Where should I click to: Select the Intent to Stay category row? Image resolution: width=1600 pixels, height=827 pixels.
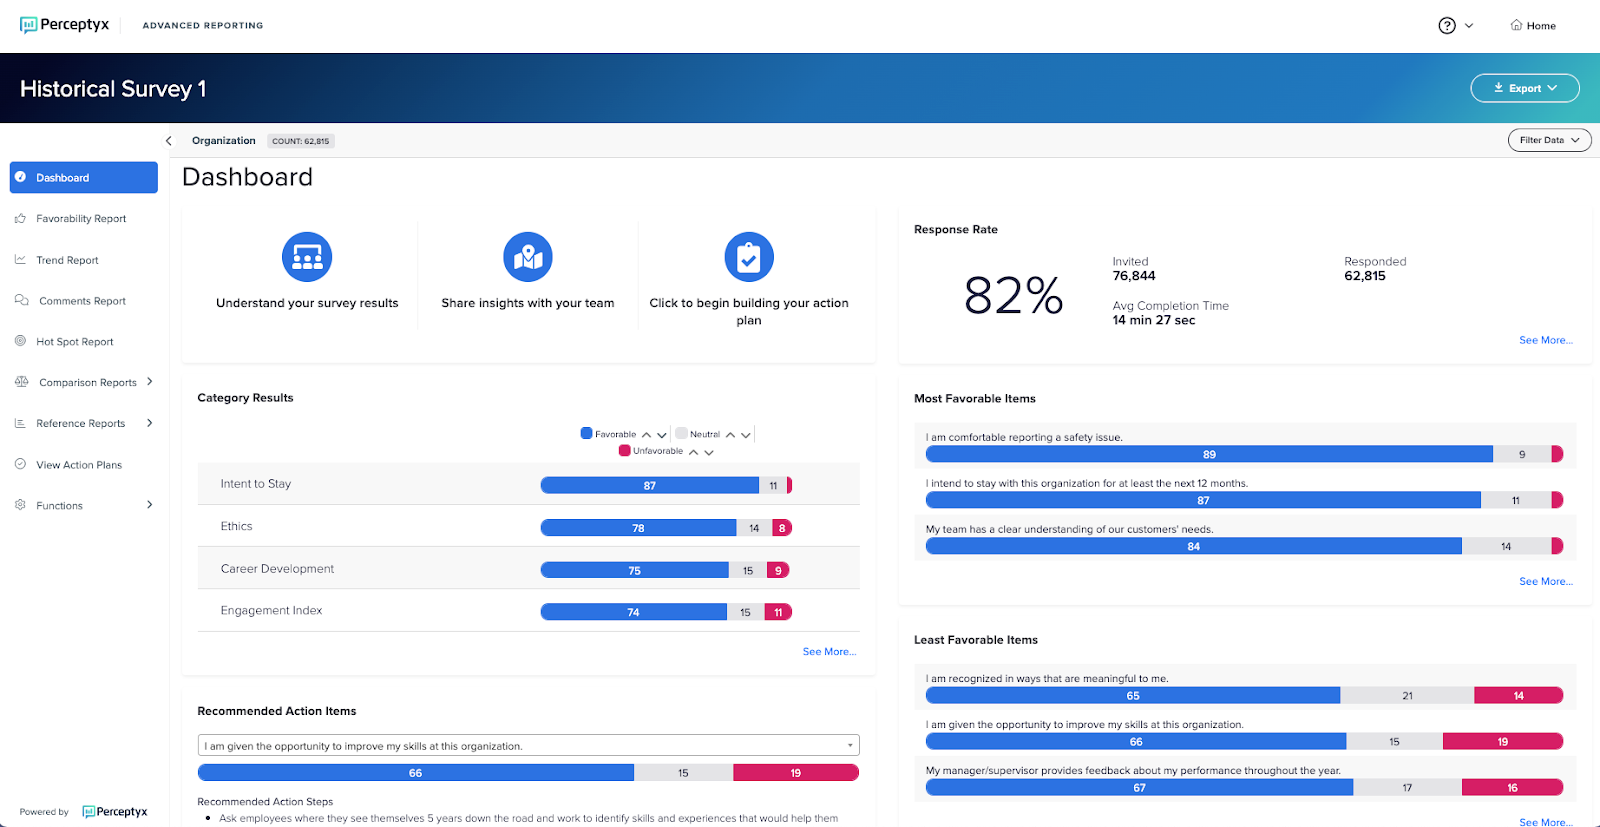click(x=528, y=484)
